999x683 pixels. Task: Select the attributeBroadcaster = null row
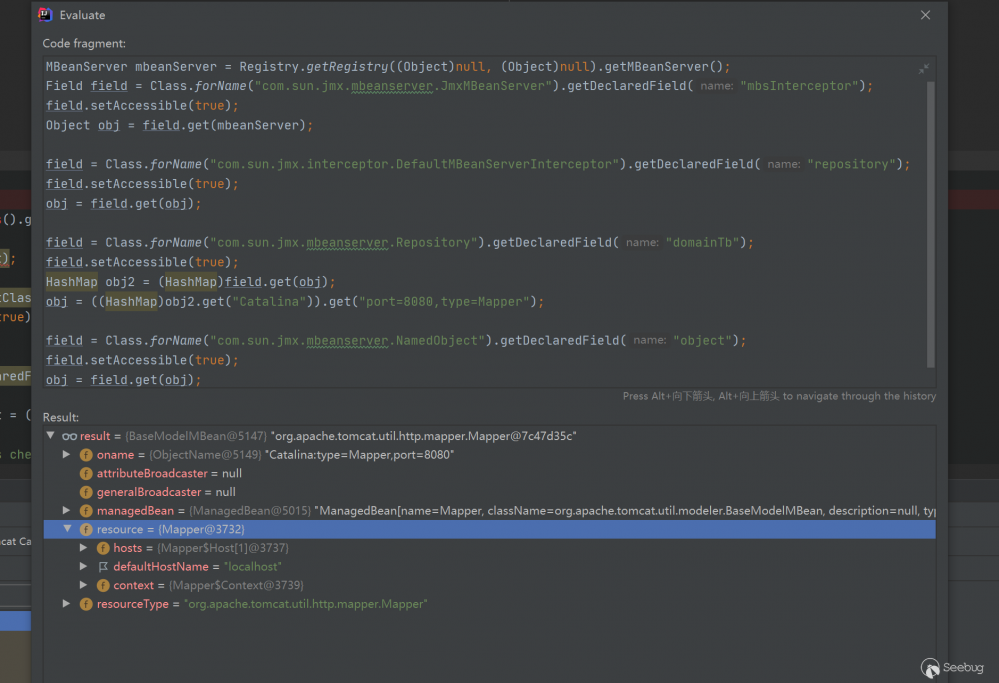pyautogui.click(x=489, y=473)
